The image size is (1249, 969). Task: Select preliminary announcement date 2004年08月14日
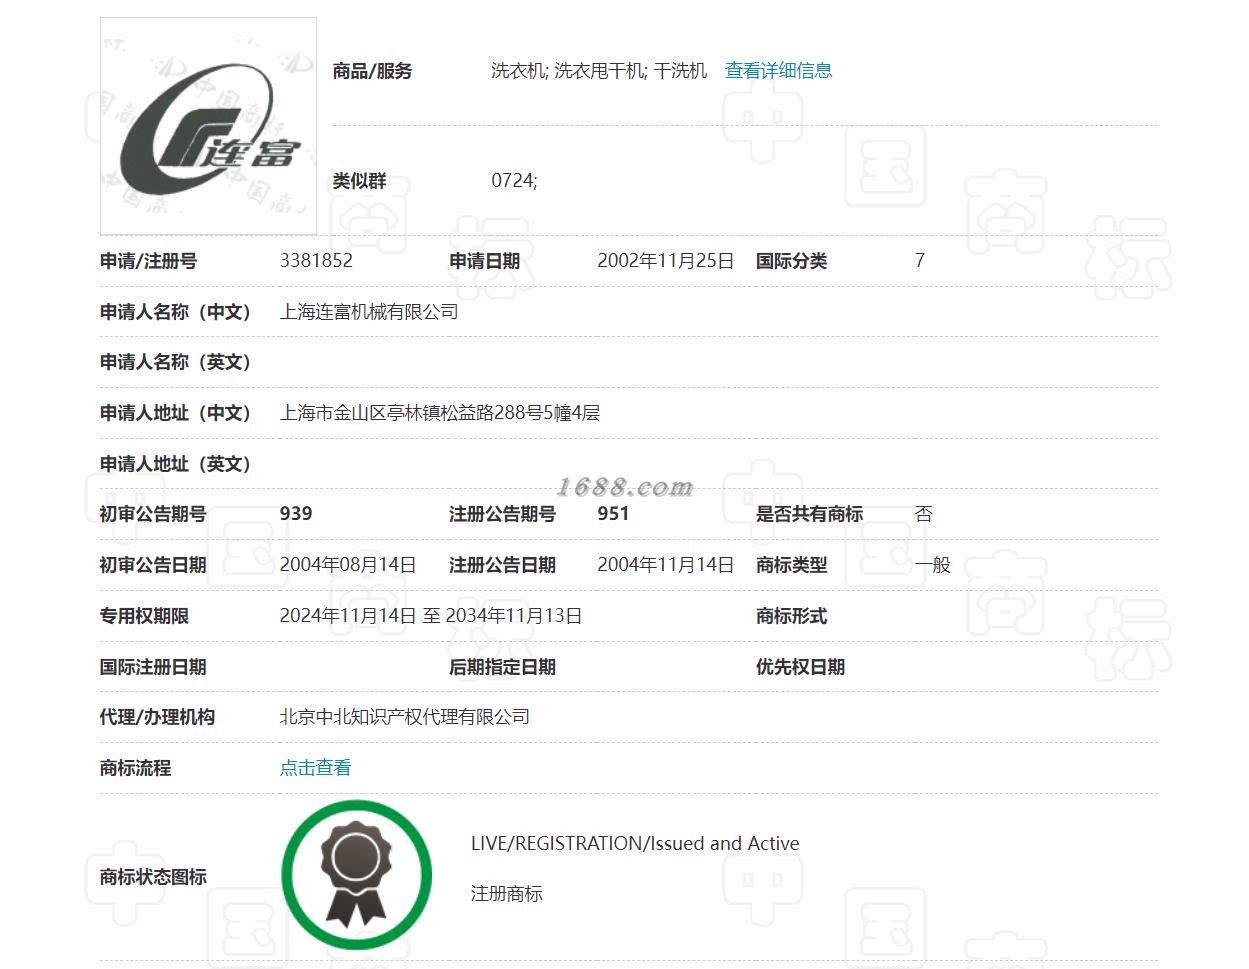pos(348,565)
